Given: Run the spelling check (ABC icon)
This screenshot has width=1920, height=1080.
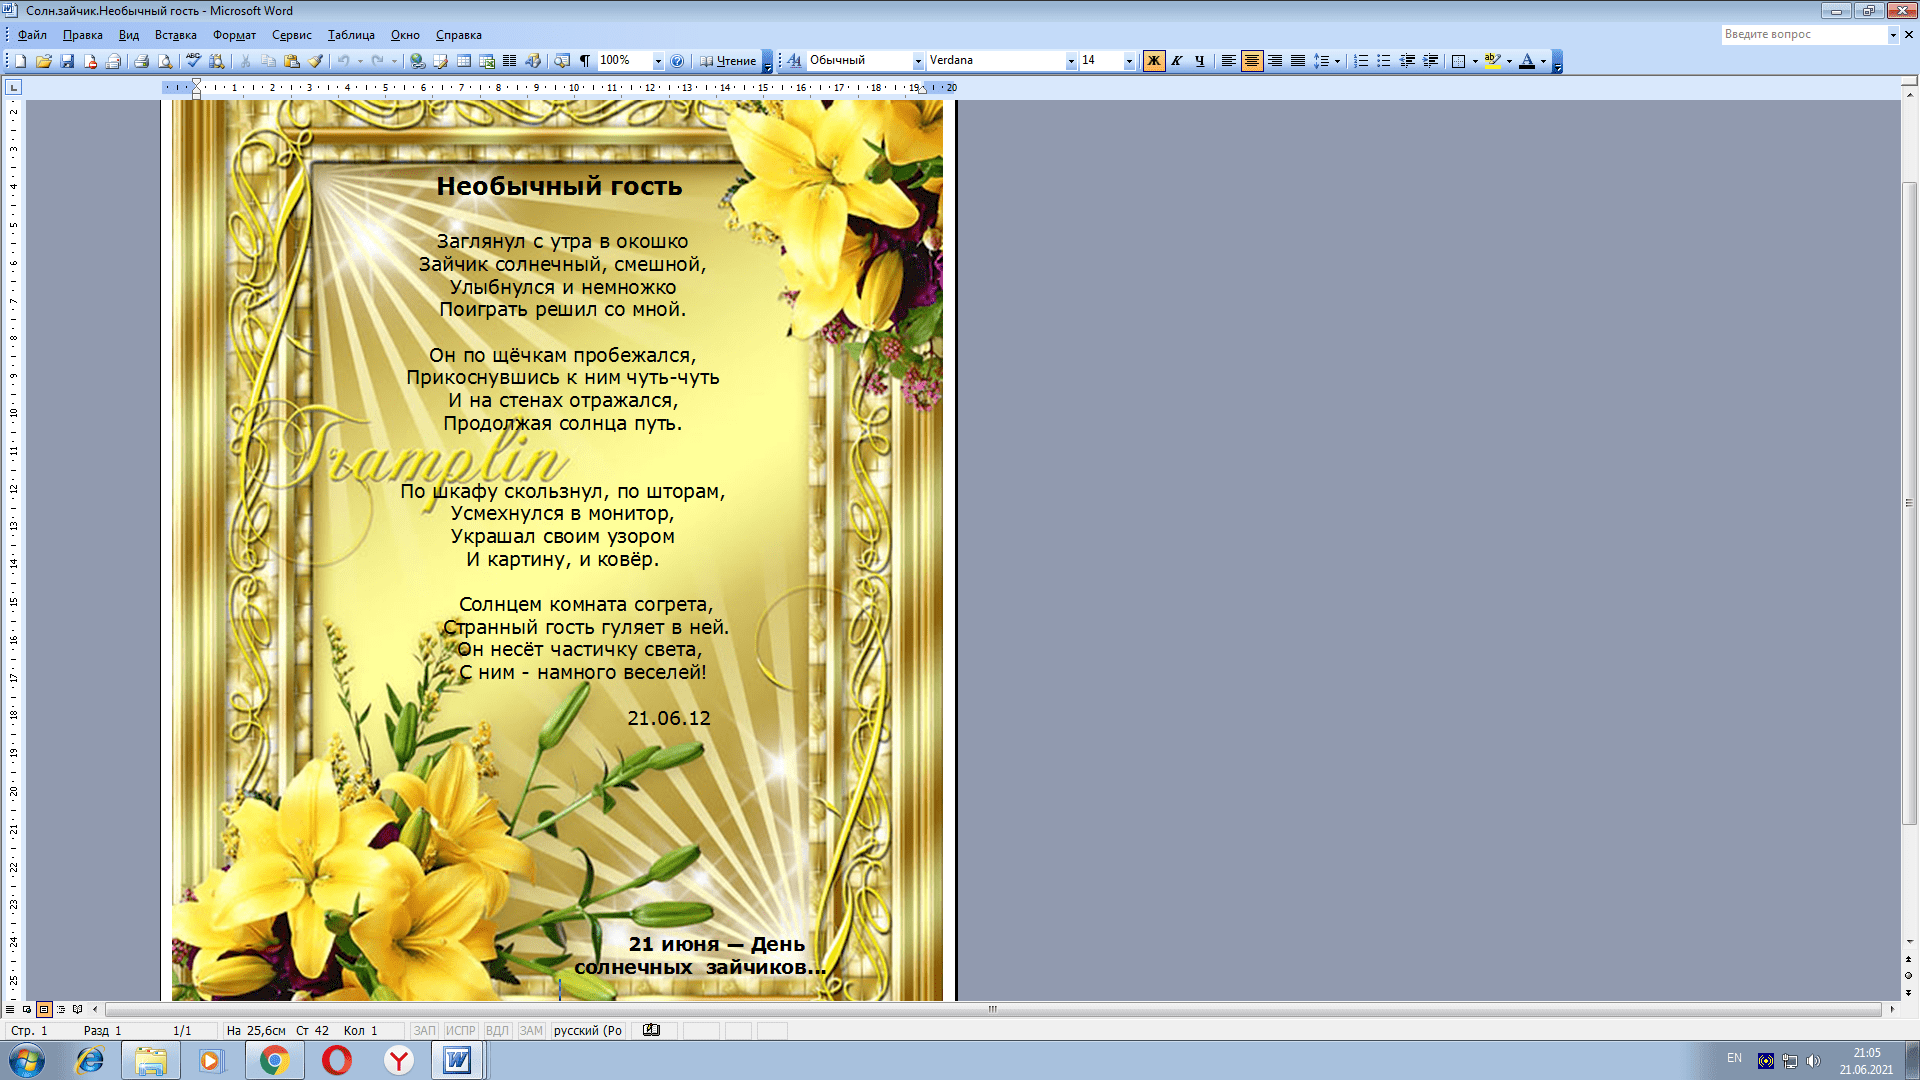Looking at the screenshot, I should [x=194, y=61].
